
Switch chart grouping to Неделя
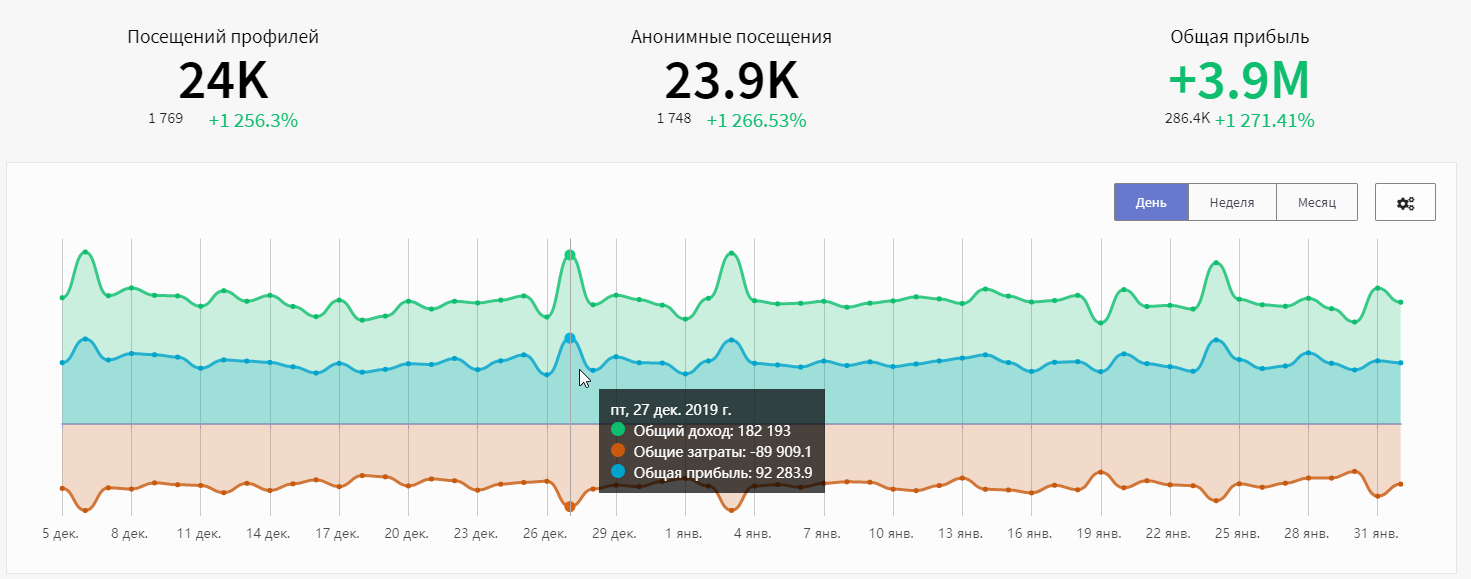point(1232,202)
